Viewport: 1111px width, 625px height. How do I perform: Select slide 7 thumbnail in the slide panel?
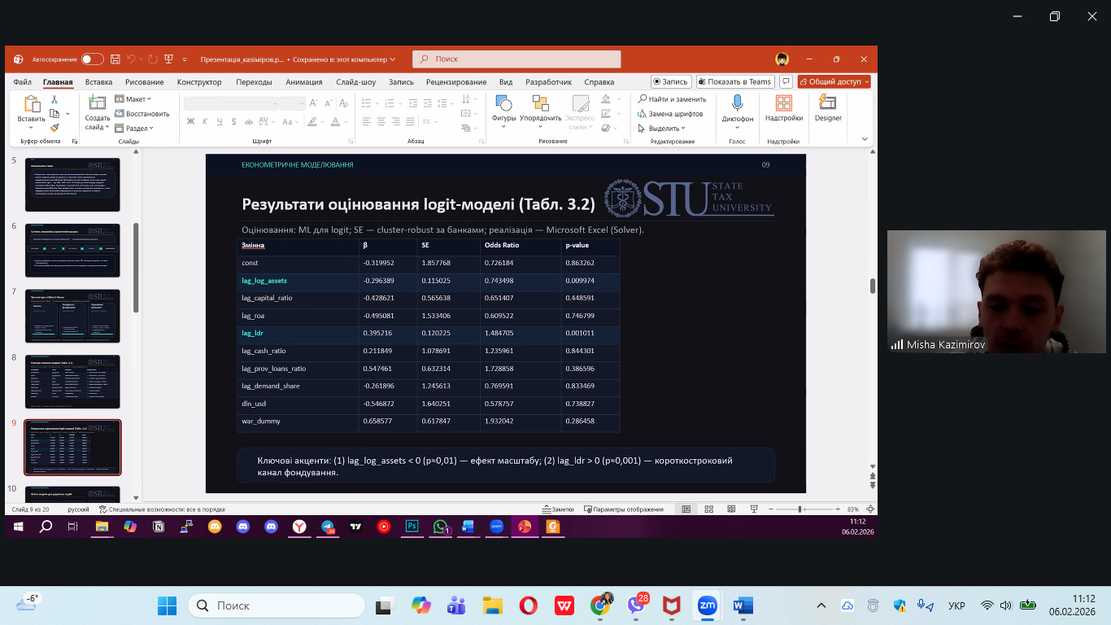72,315
